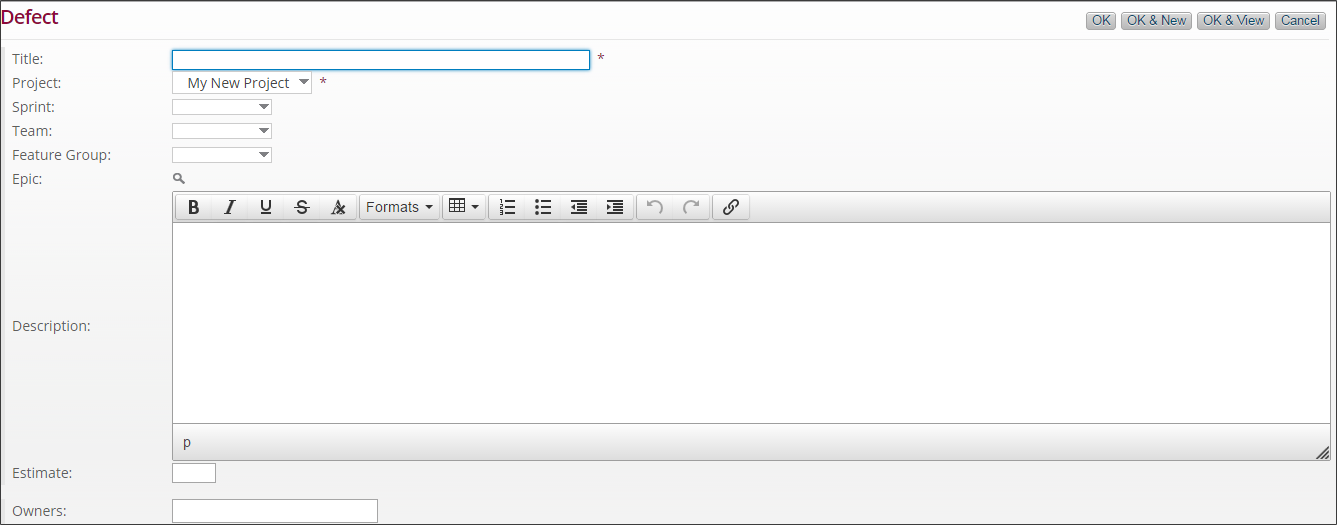Expand the Sprint dropdown

click(x=222, y=107)
